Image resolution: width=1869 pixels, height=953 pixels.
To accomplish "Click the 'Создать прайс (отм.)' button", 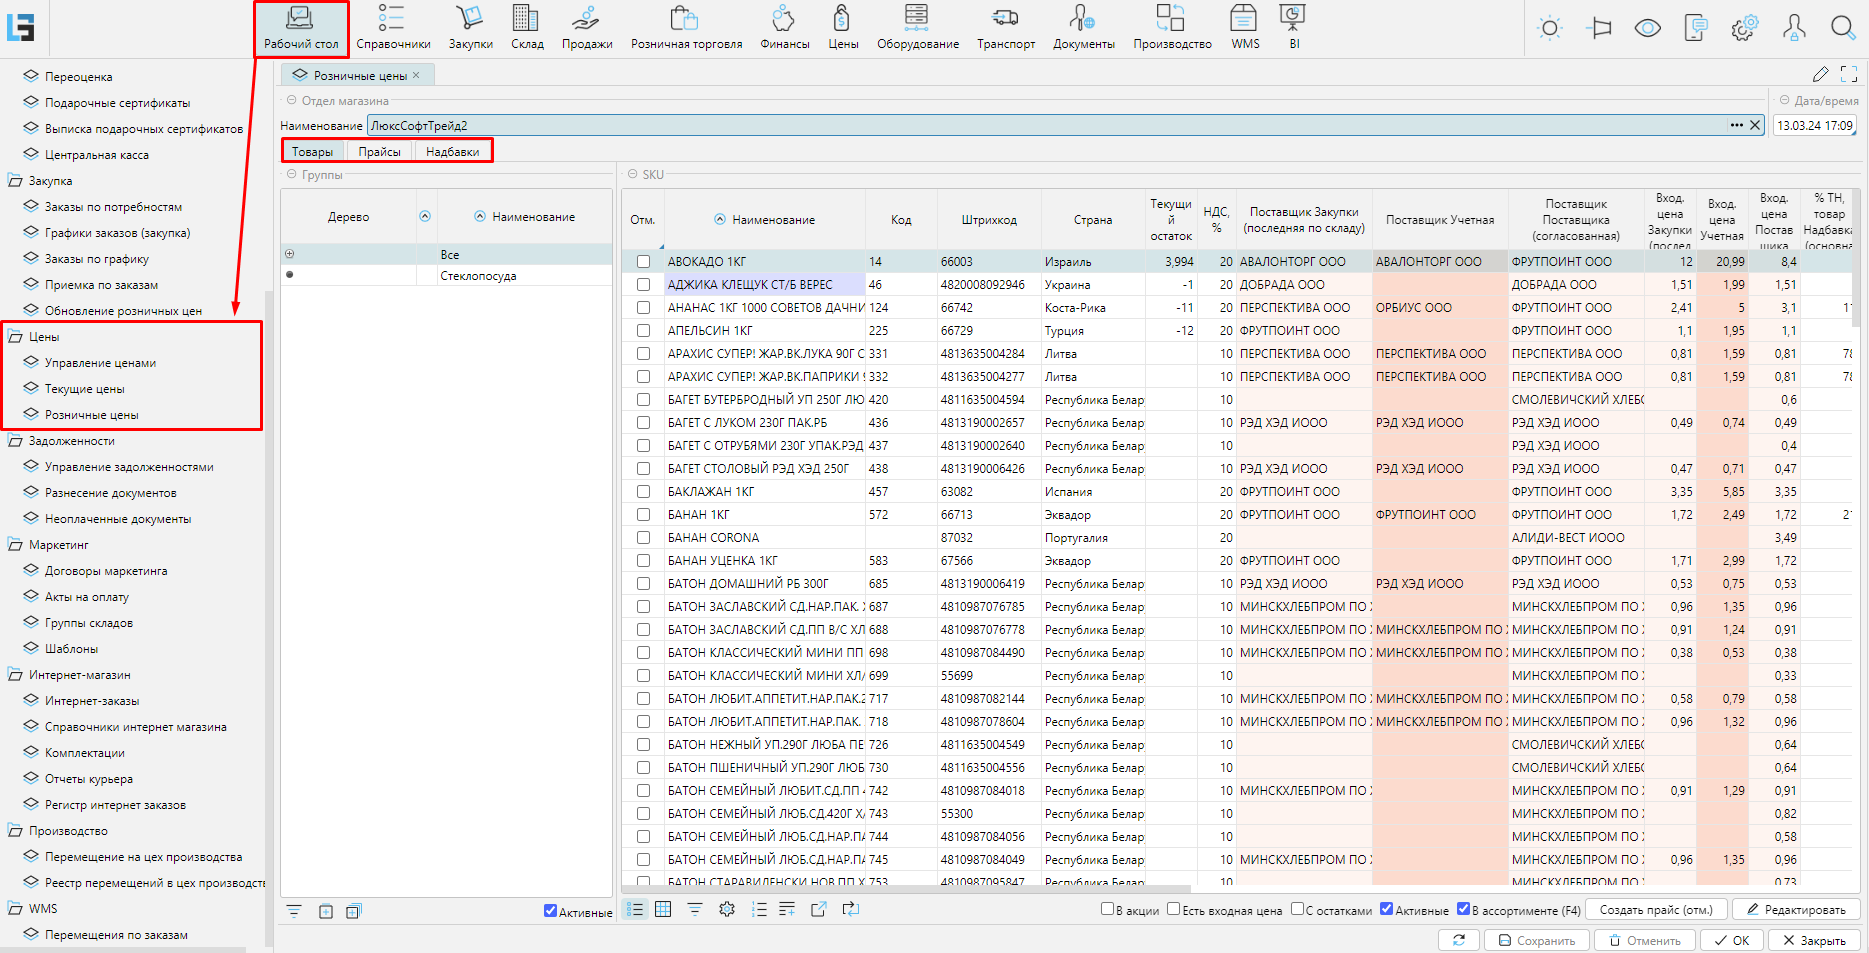I will [x=1655, y=909].
